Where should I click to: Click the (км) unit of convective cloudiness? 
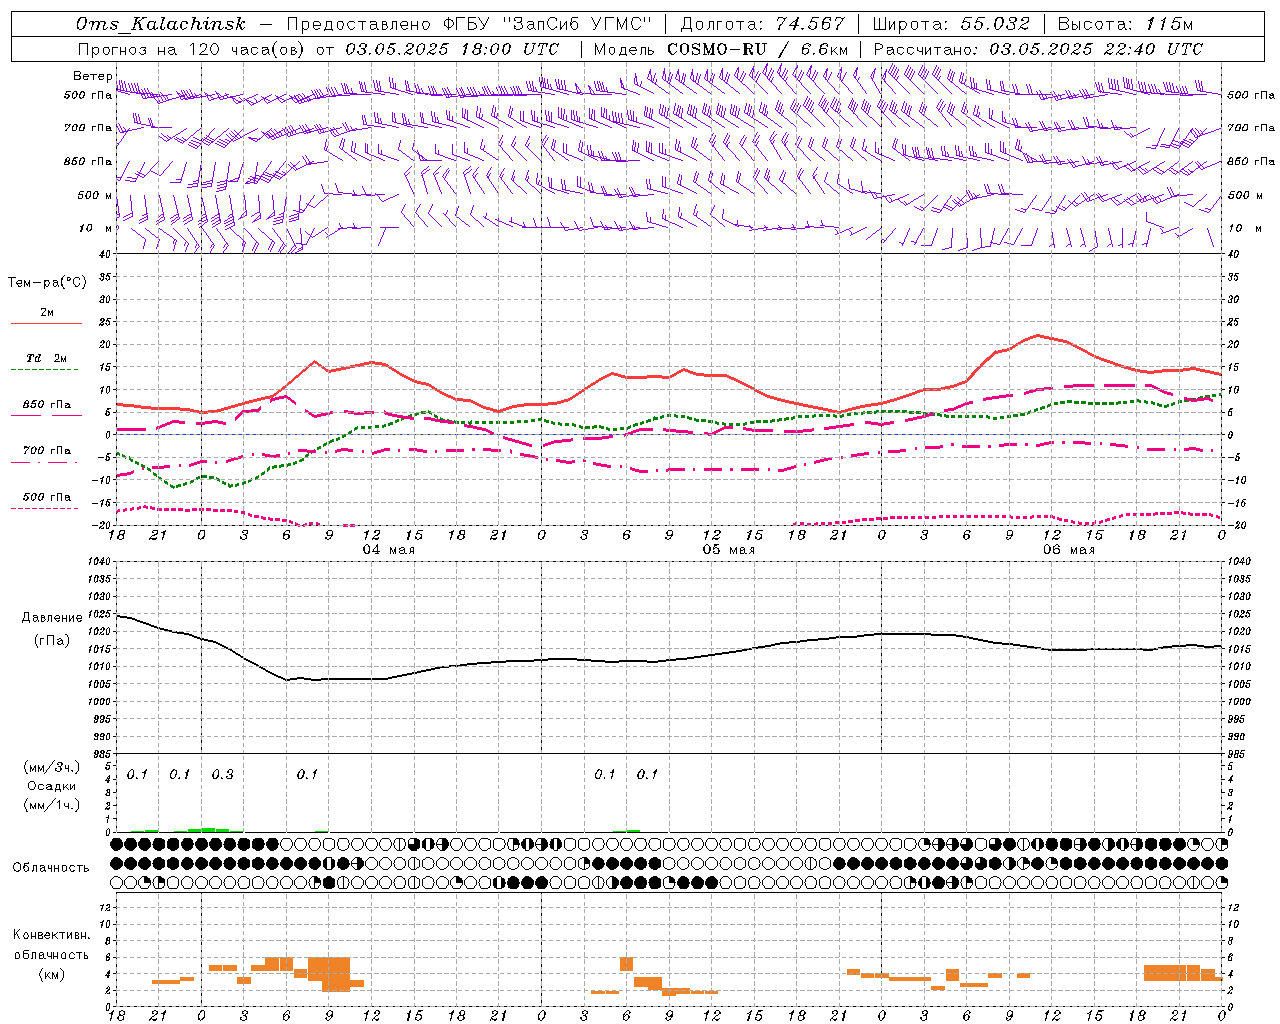tap(51, 974)
